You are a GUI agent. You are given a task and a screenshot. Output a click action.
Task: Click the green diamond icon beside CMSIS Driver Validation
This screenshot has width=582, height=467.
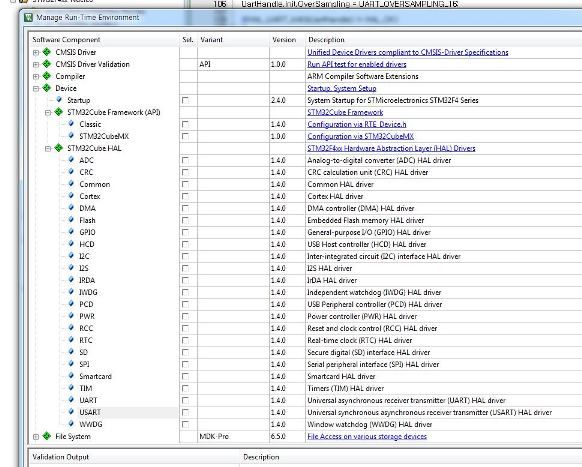click(46, 64)
